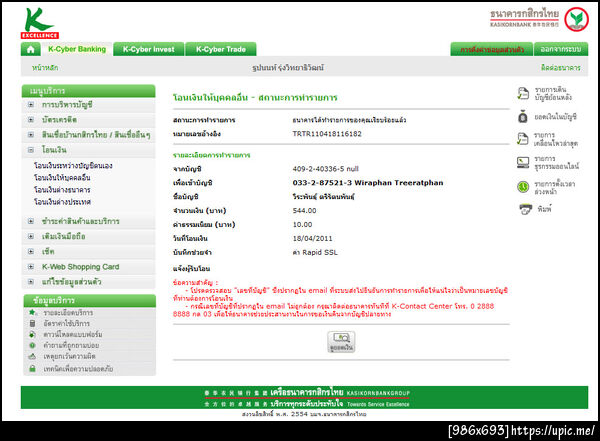Open รายการเดินบัญชีย้อนหลัง statement icon
The image size is (600, 441).
pyautogui.click(x=523, y=93)
